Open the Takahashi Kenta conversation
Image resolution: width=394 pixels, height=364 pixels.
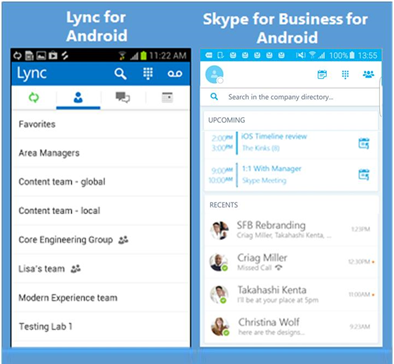(x=291, y=295)
